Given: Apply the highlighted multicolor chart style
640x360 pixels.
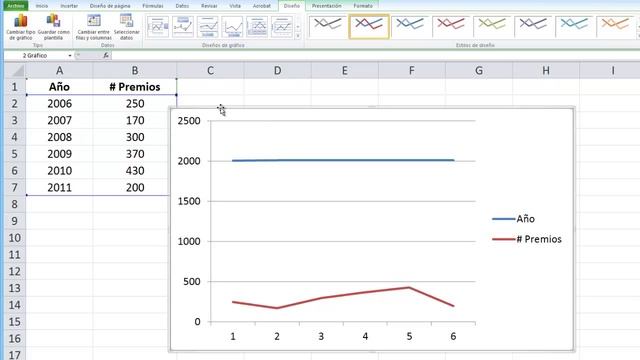Looking at the screenshot, I should (x=369, y=26).
